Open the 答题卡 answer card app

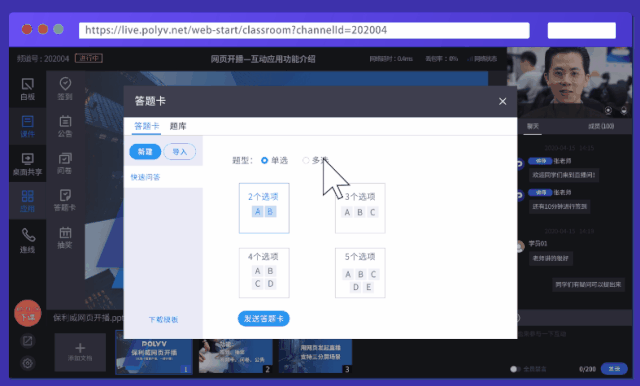click(x=65, y=200)
